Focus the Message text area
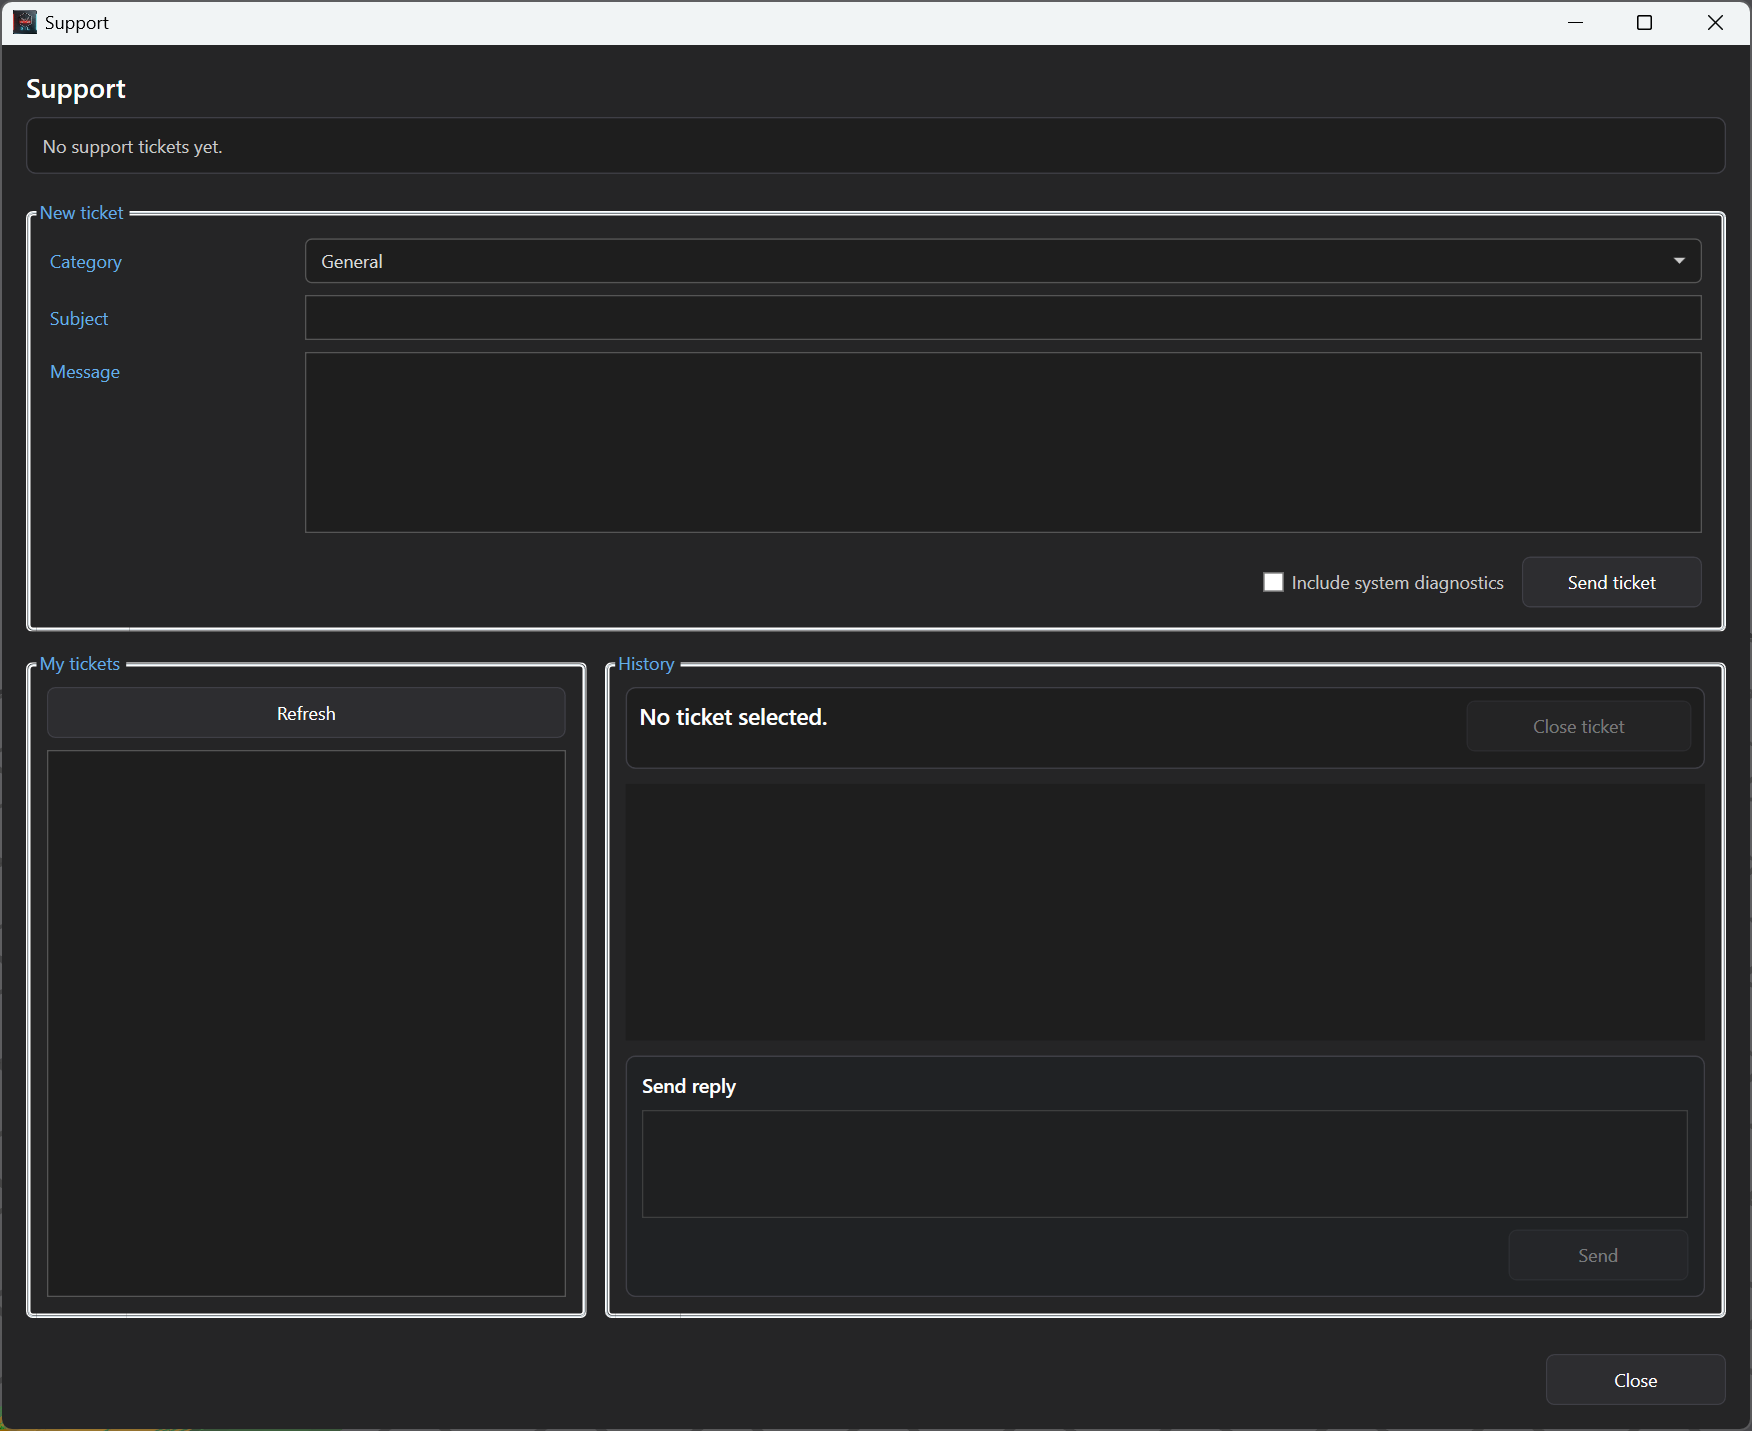The image size is (1752, 1431). 1002,442
